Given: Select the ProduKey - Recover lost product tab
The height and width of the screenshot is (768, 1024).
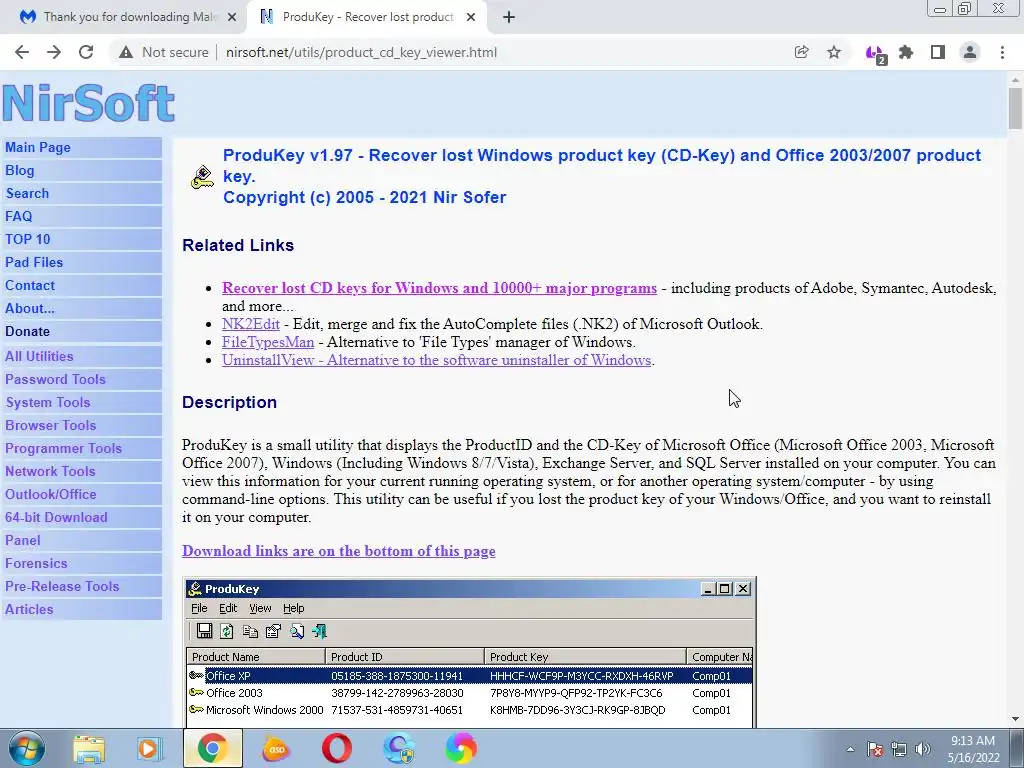Looking at the screenshot, I should 367,17.
